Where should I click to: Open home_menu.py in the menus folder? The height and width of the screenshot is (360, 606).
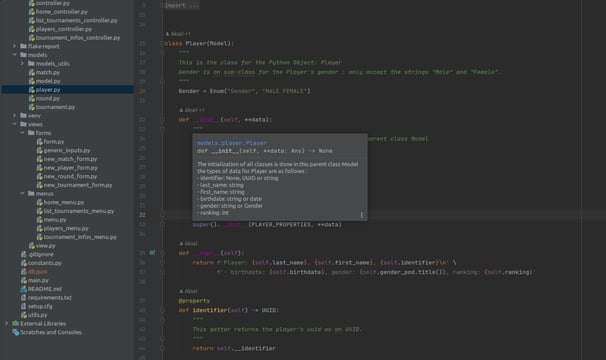(x=64, y=202)
